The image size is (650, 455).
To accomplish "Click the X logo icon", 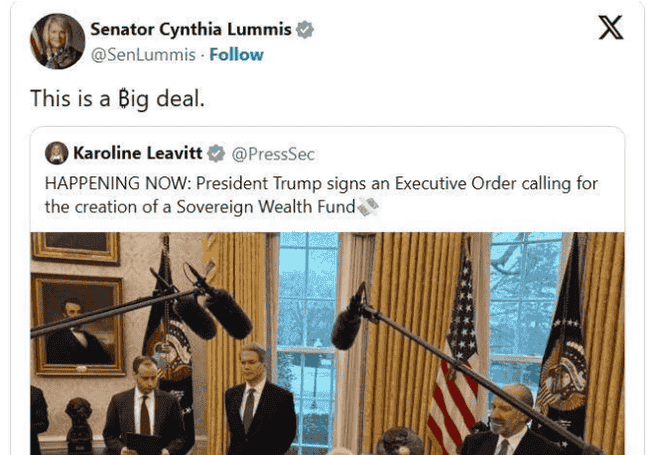I will pos(611,27).
